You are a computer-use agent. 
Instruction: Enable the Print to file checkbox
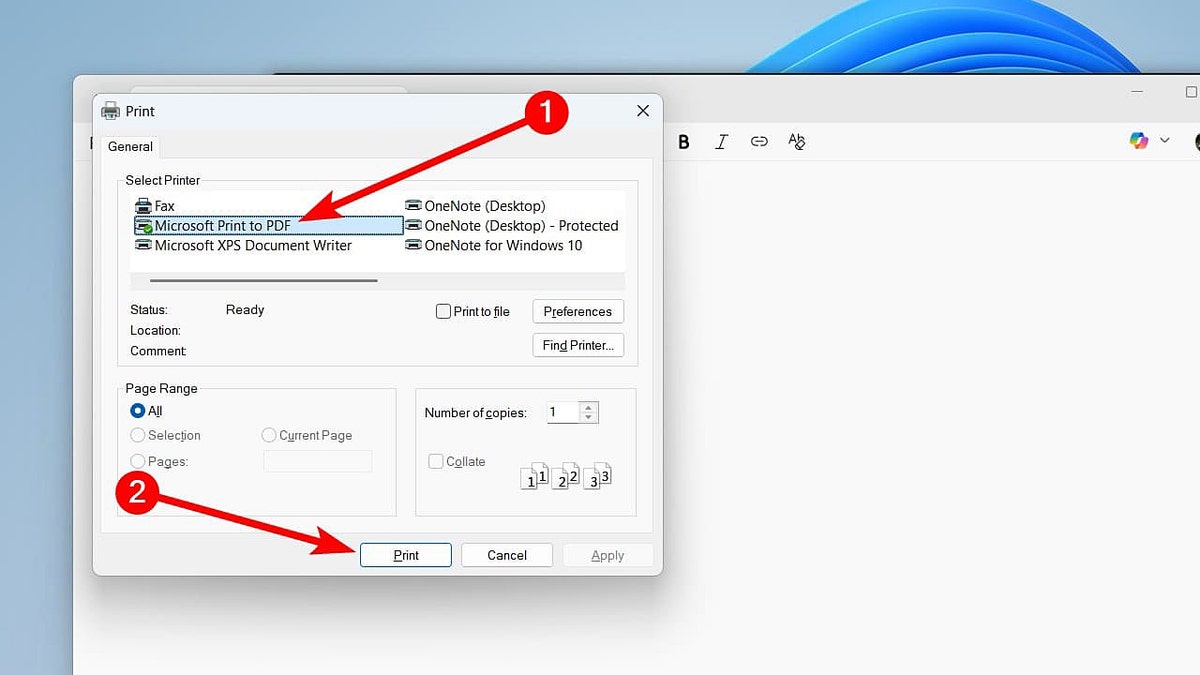(443, 311)
